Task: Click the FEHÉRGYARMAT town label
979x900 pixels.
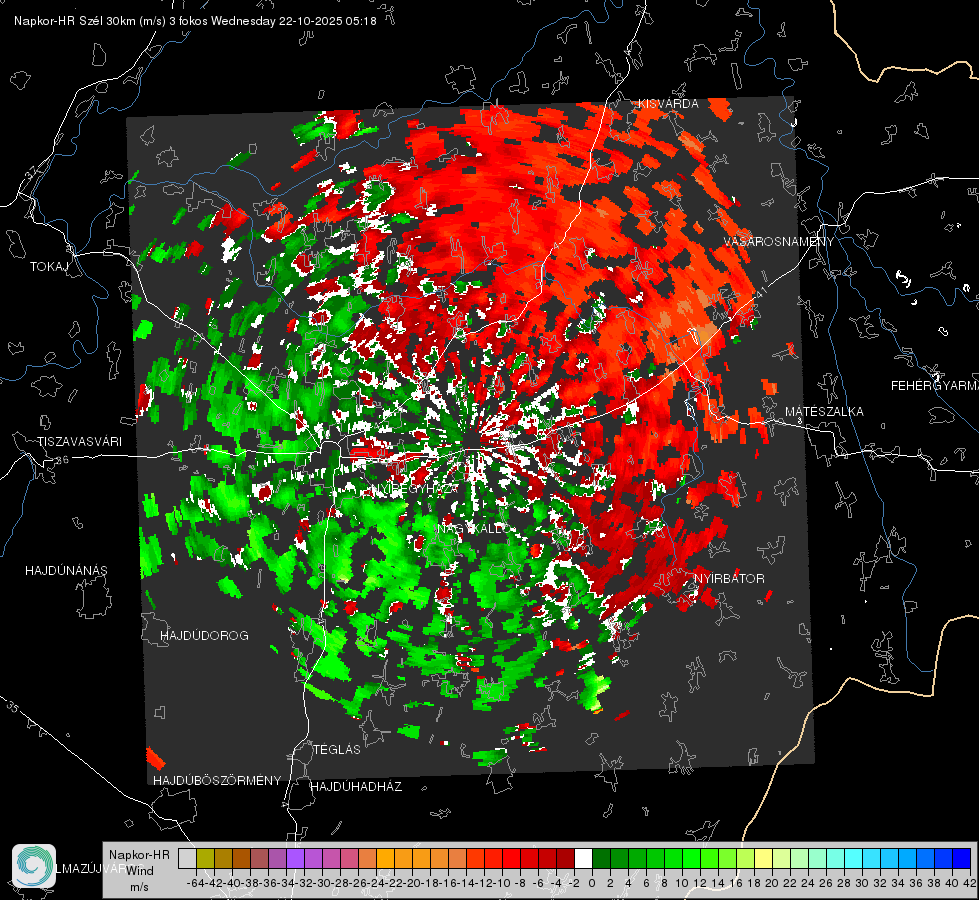Action: pyautogui.click(x=935, y=386)
